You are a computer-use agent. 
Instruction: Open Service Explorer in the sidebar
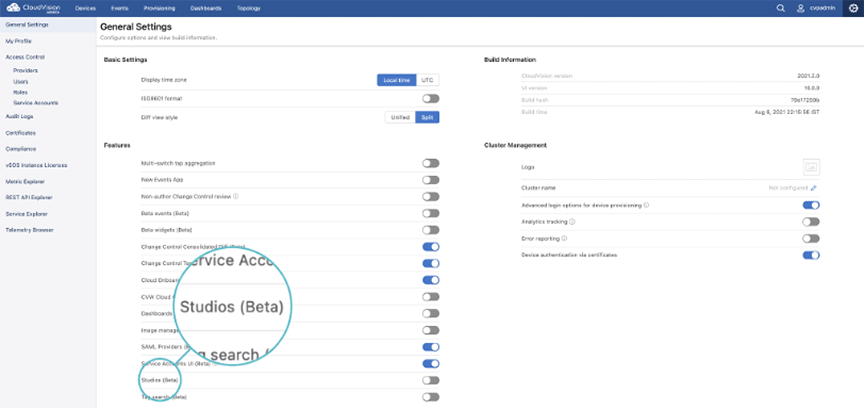[x=26, y=214]
